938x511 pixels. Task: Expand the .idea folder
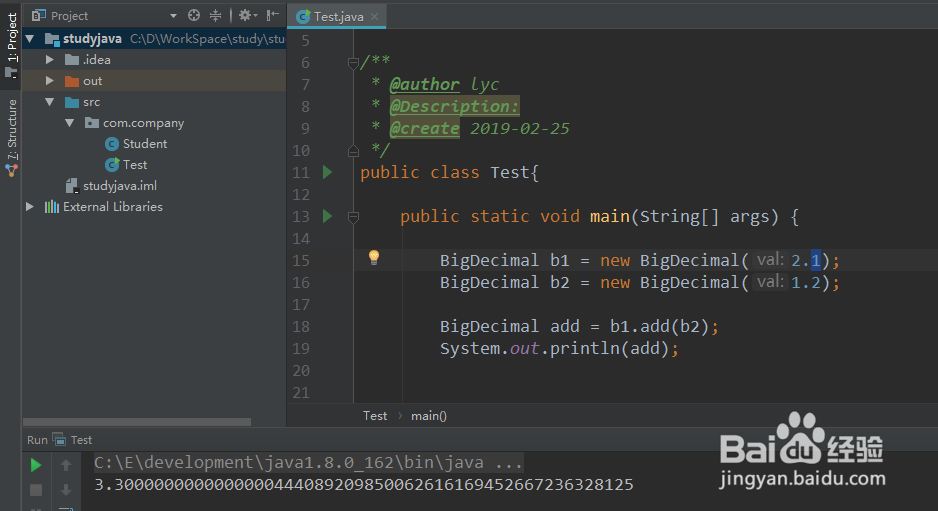click(x=50, y=60)
